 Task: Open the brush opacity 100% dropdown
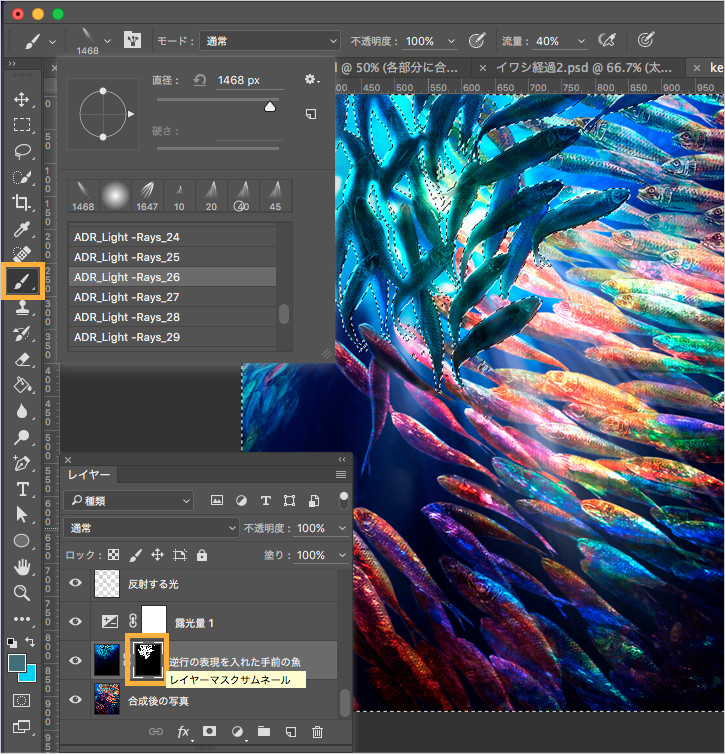pyautogui.click(x=451, y=41)
